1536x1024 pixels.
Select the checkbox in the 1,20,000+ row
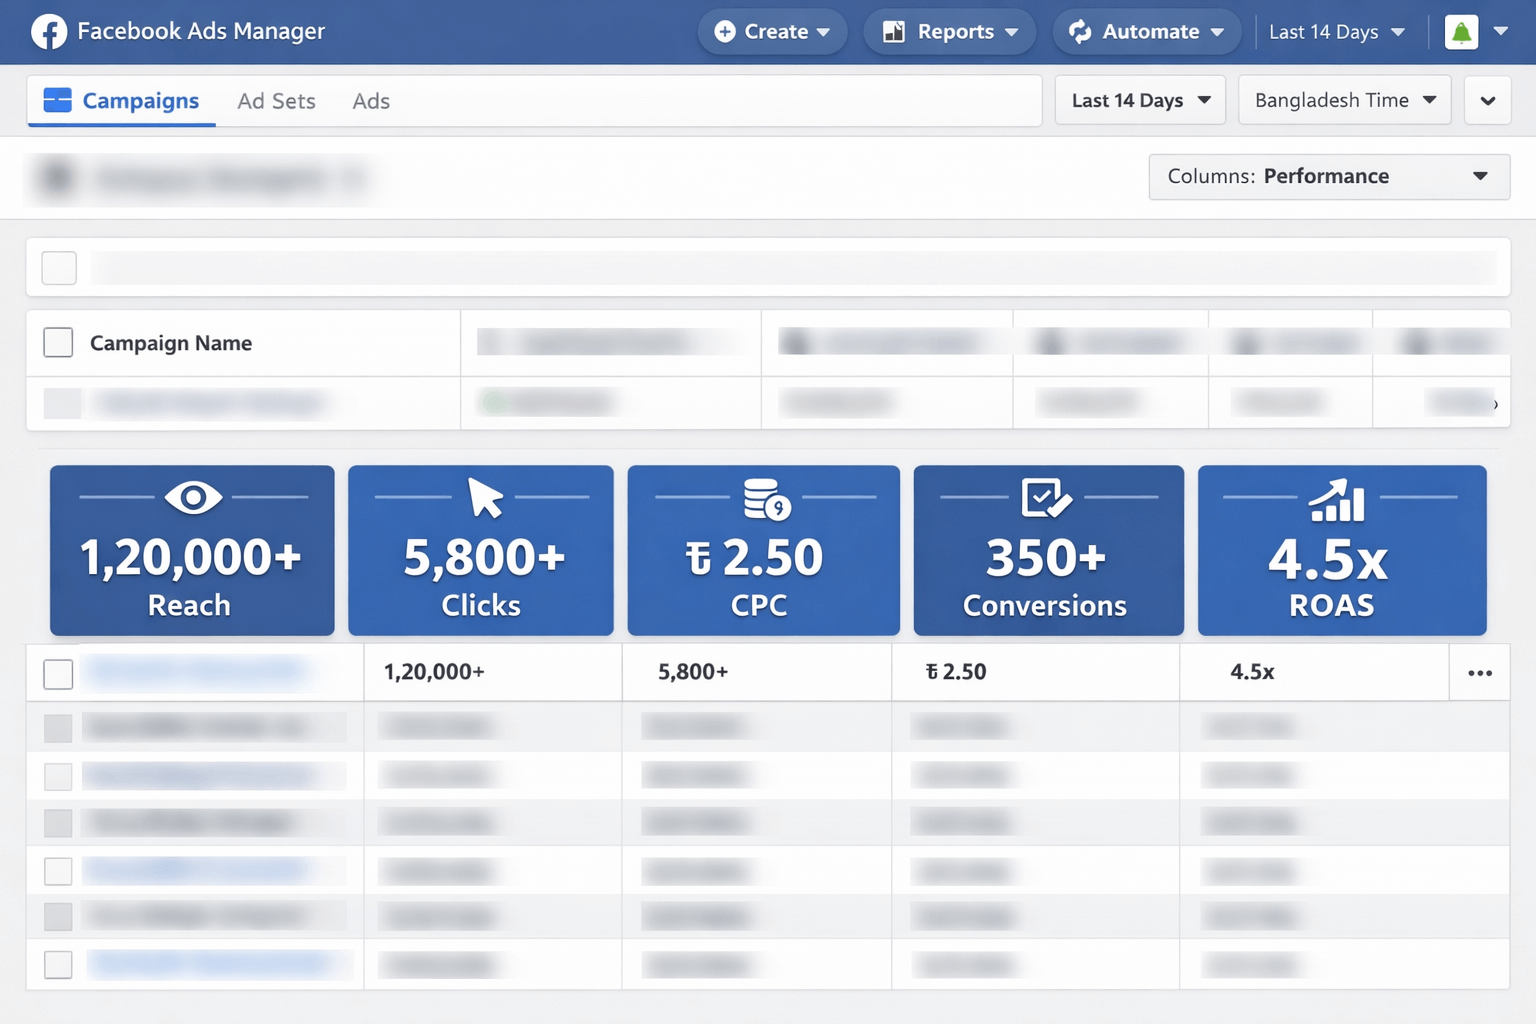58,674
